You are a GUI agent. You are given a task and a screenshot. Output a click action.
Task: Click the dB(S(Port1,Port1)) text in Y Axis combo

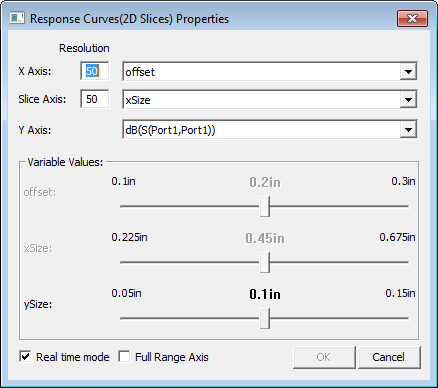(x=170, y=130)
